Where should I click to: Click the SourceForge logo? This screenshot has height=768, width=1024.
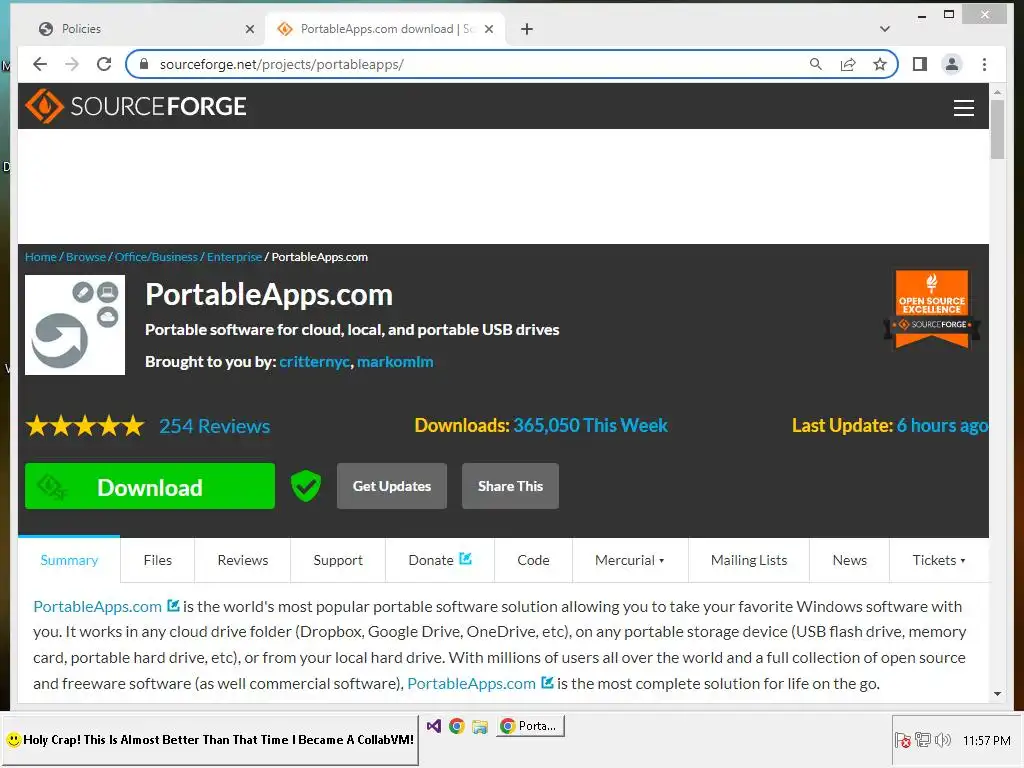point(136,106)
